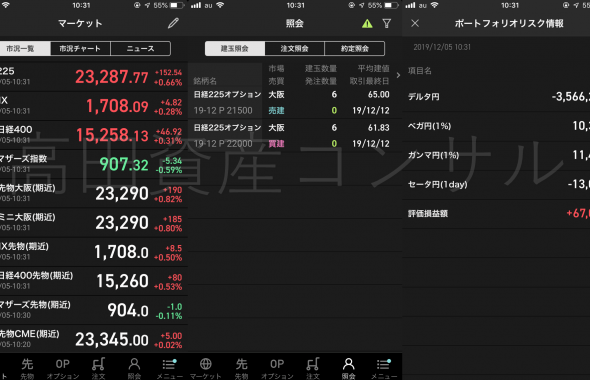Image resolution: width=590 pixels, height=380 pixels.
Task: Open the 1,708.09 index row
Action: [x=94, y=106]
